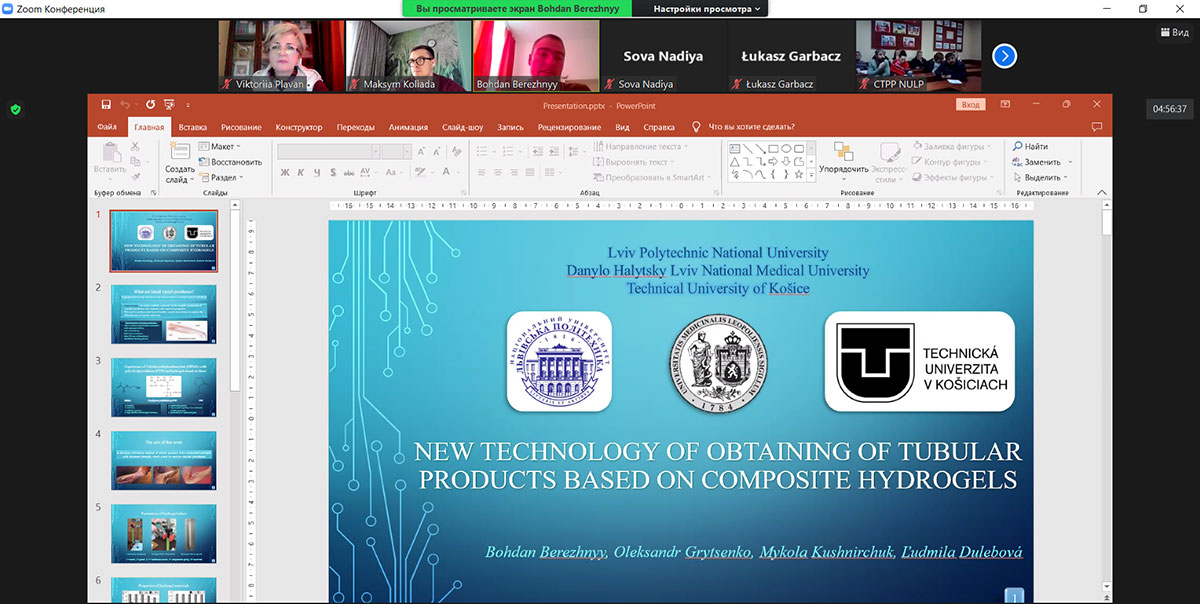Click the Zoom encryption shield icon

pyautogui.click(x=15, y=109)
